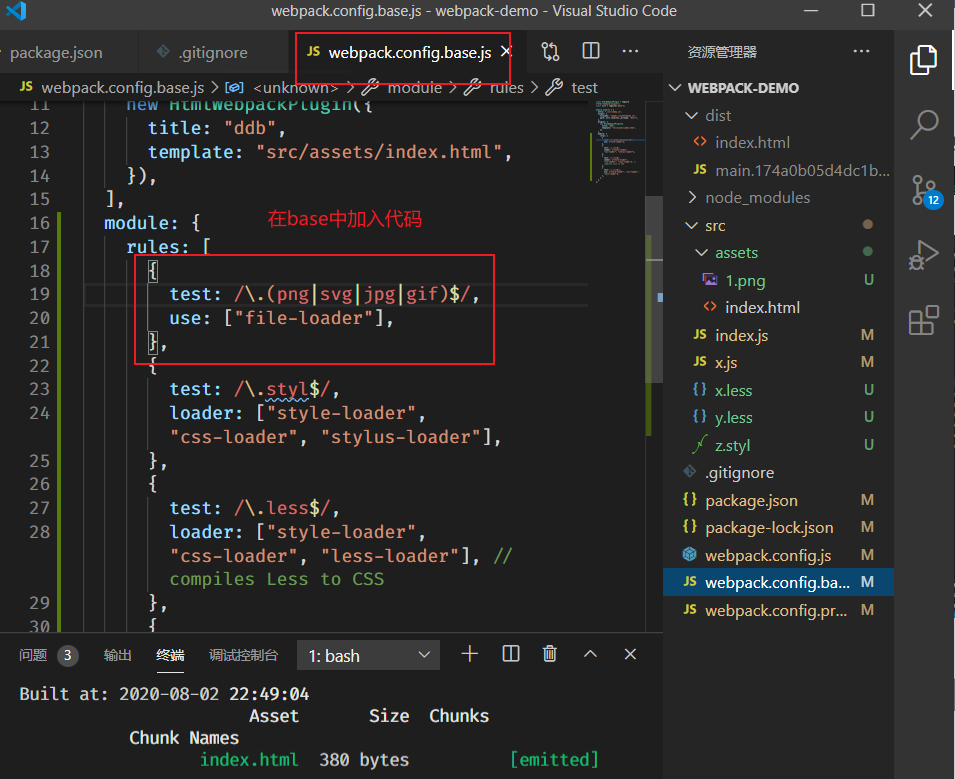Open the Explorer view in activity bar

(923, 60)
